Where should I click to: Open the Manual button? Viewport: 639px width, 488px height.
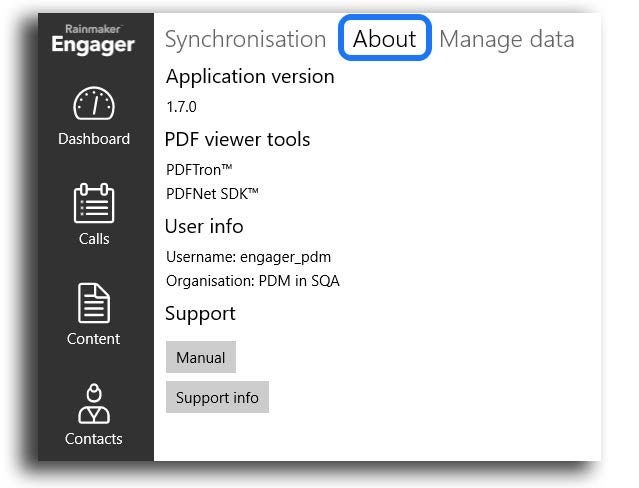point(201,357)
